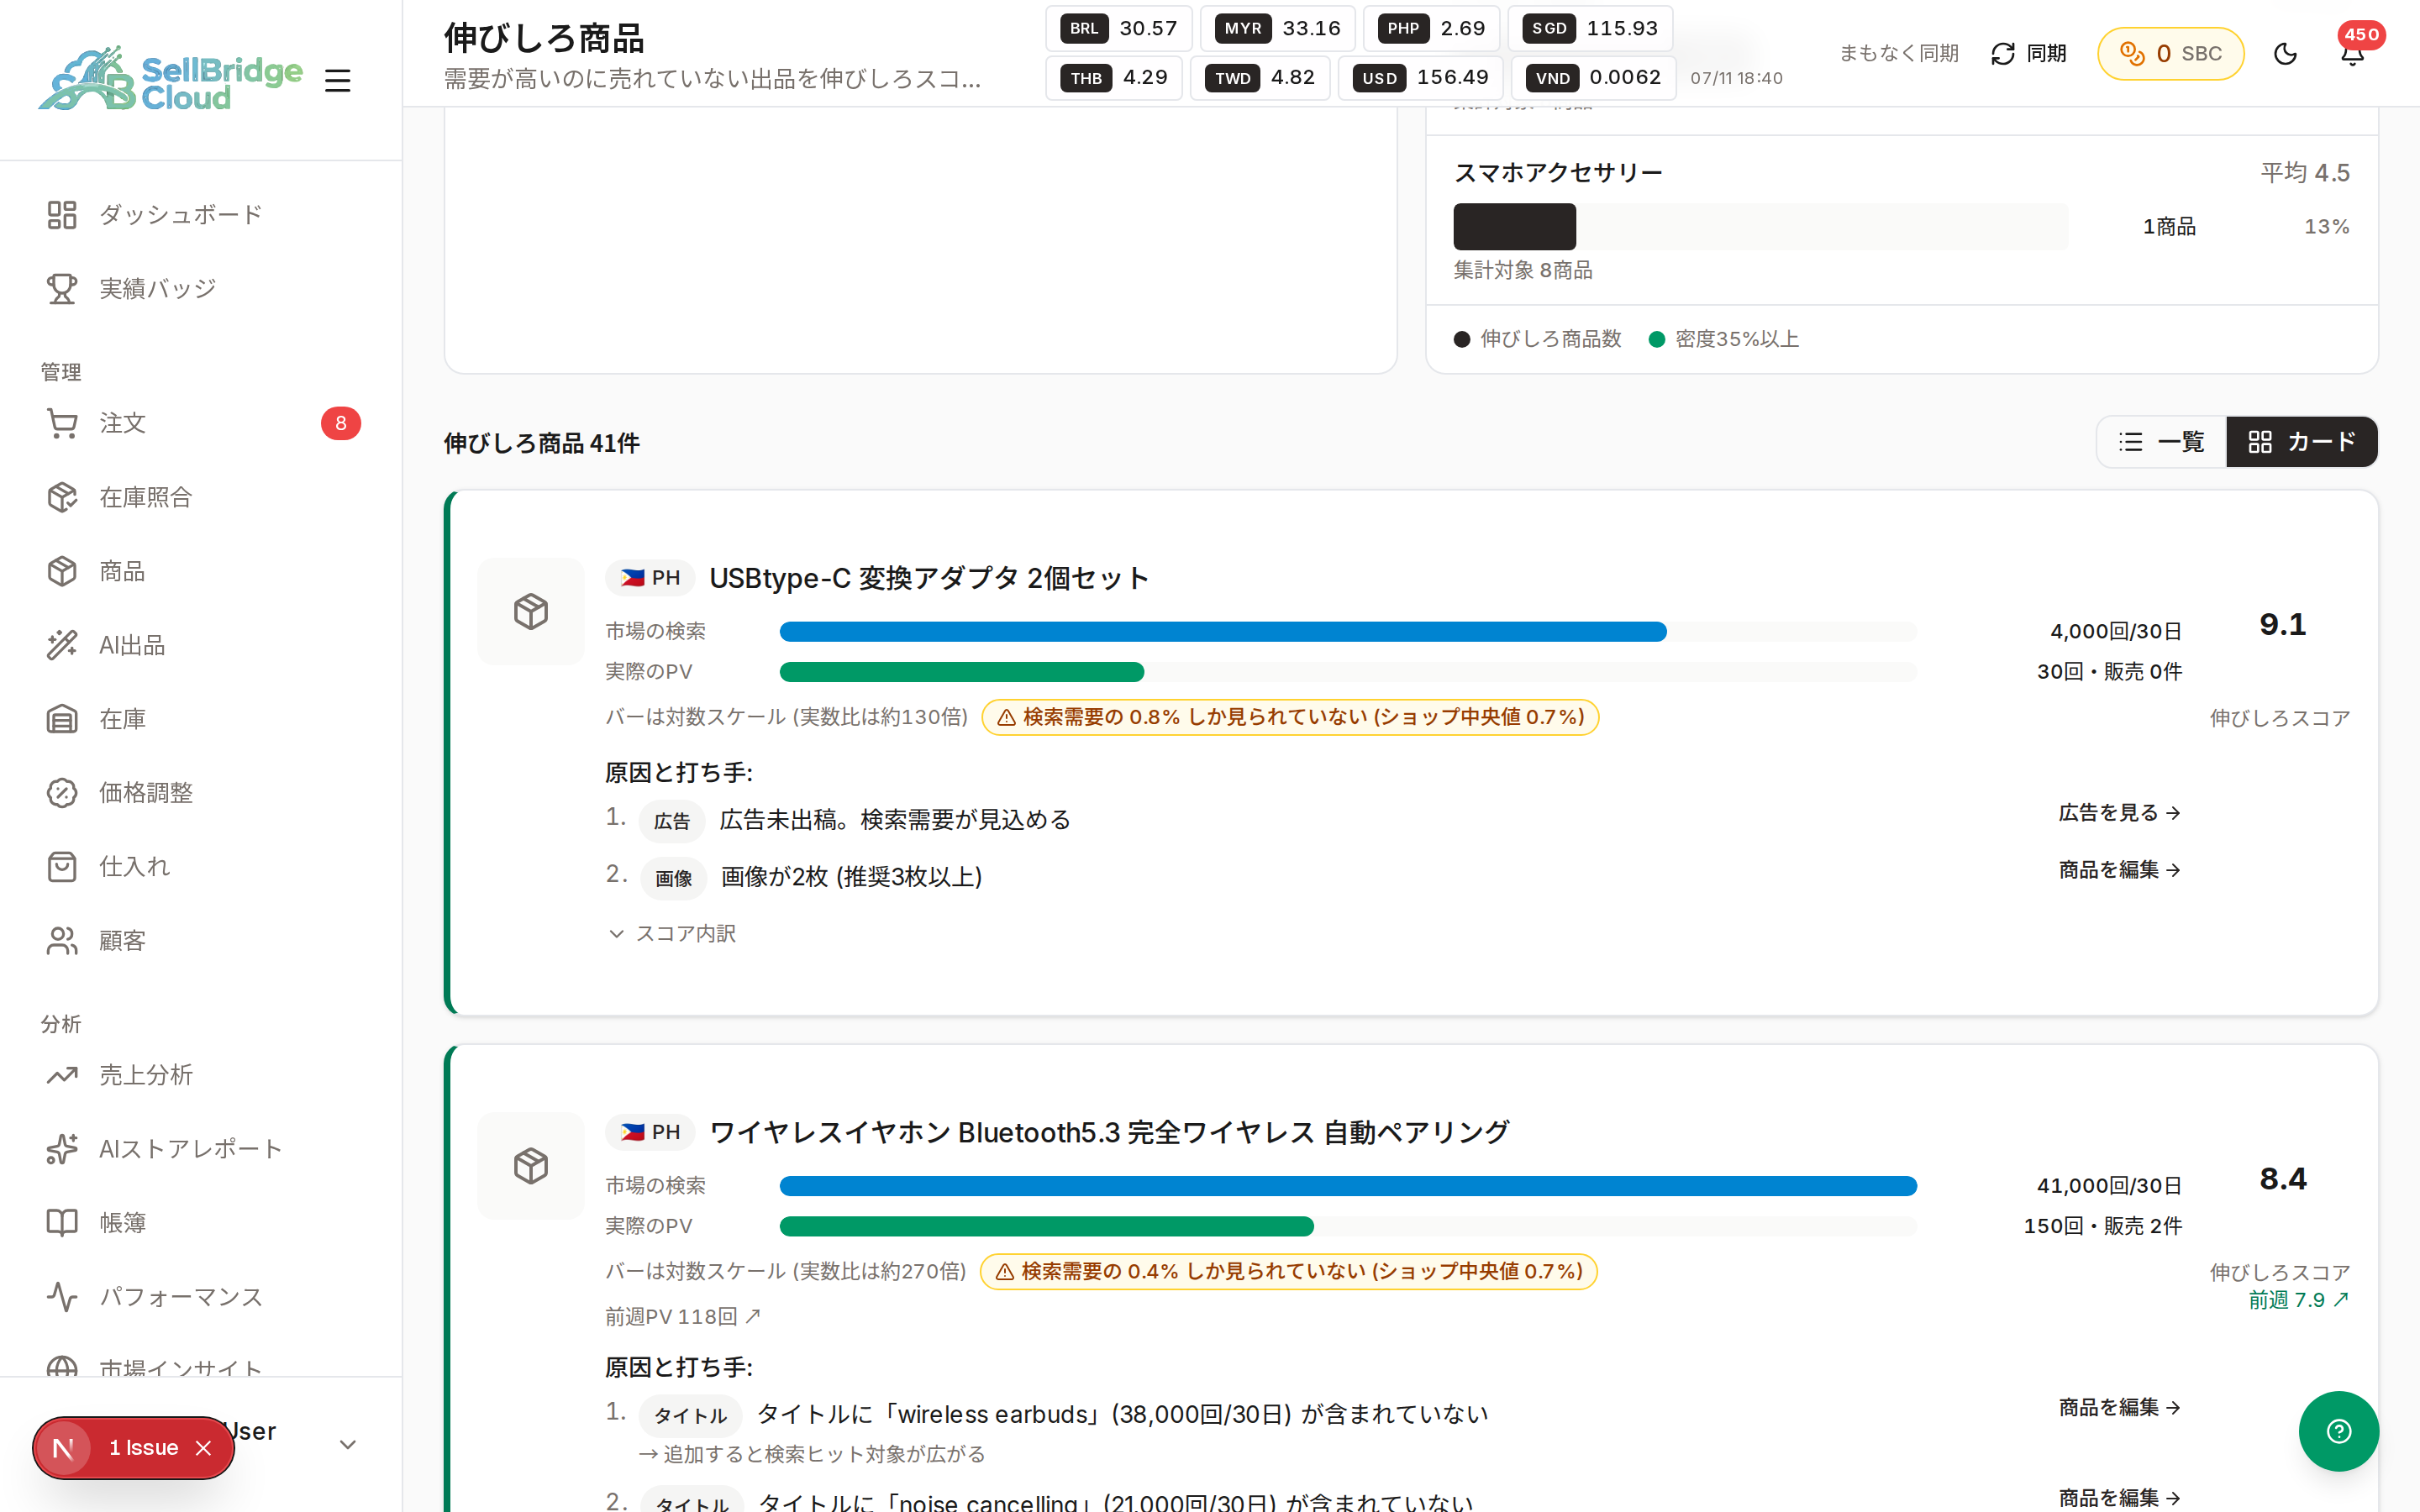This screenshot has height=1512, width=2420.
Task: Open 実績バッジ trophy menu item
Action: click(201, 288)
